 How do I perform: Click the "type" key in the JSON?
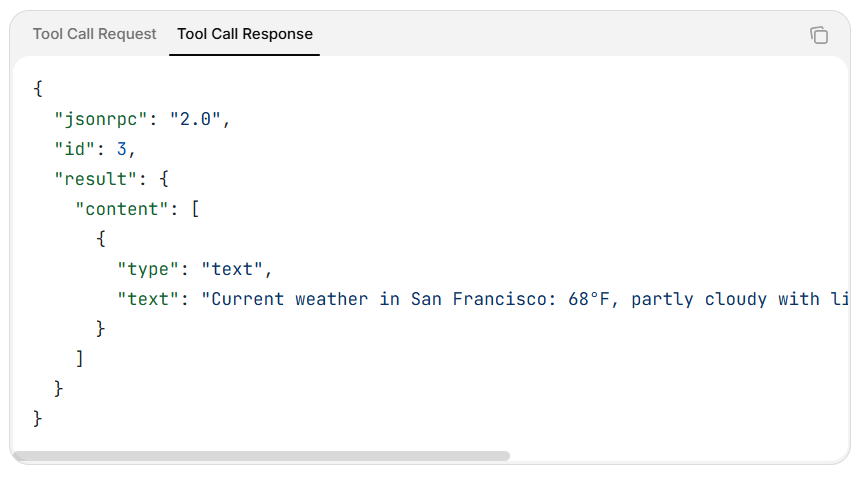click(148, 269)
